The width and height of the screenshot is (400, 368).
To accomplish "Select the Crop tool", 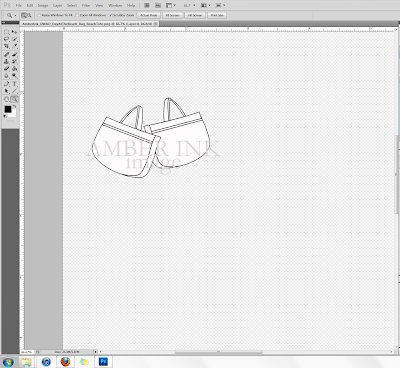I will (6, 46).
